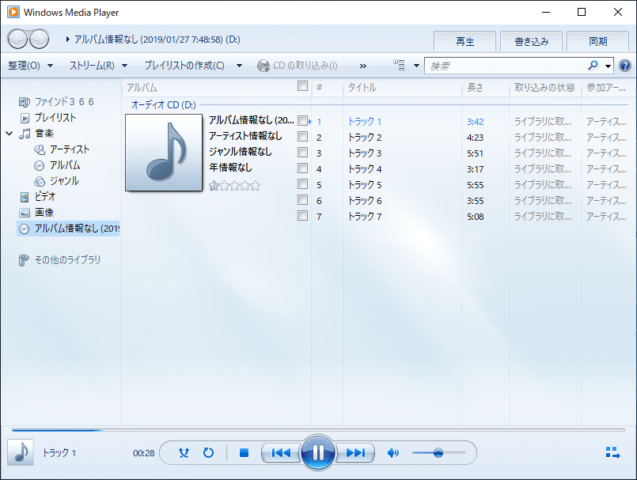Viewport: 637px width, 480px height.
Task: Click the album art music note thumbnail
Action: tap(164, 152)
